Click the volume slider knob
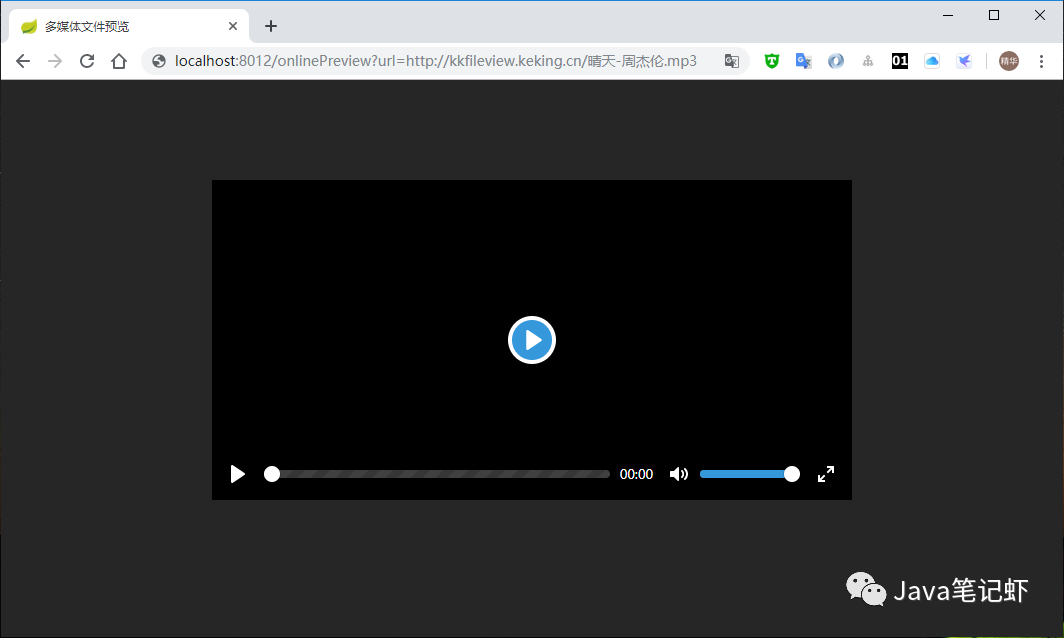 coord(791,474)
